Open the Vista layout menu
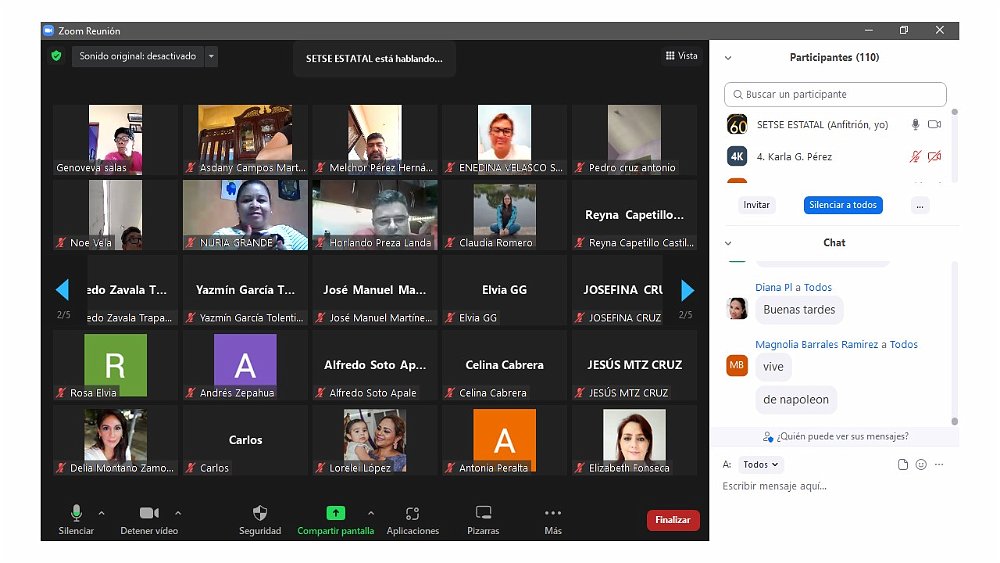This screenshot has height=563, width=1000. tap(681, 56)
